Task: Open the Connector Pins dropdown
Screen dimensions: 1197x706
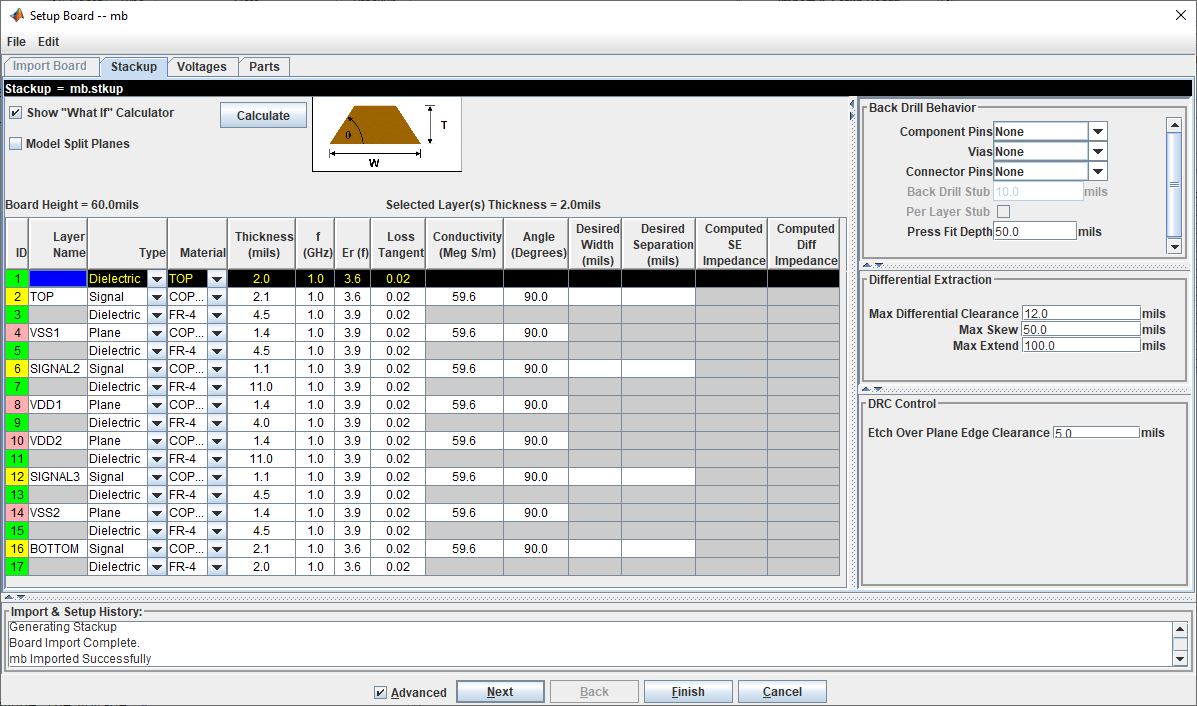Action: click(1097, 170)
